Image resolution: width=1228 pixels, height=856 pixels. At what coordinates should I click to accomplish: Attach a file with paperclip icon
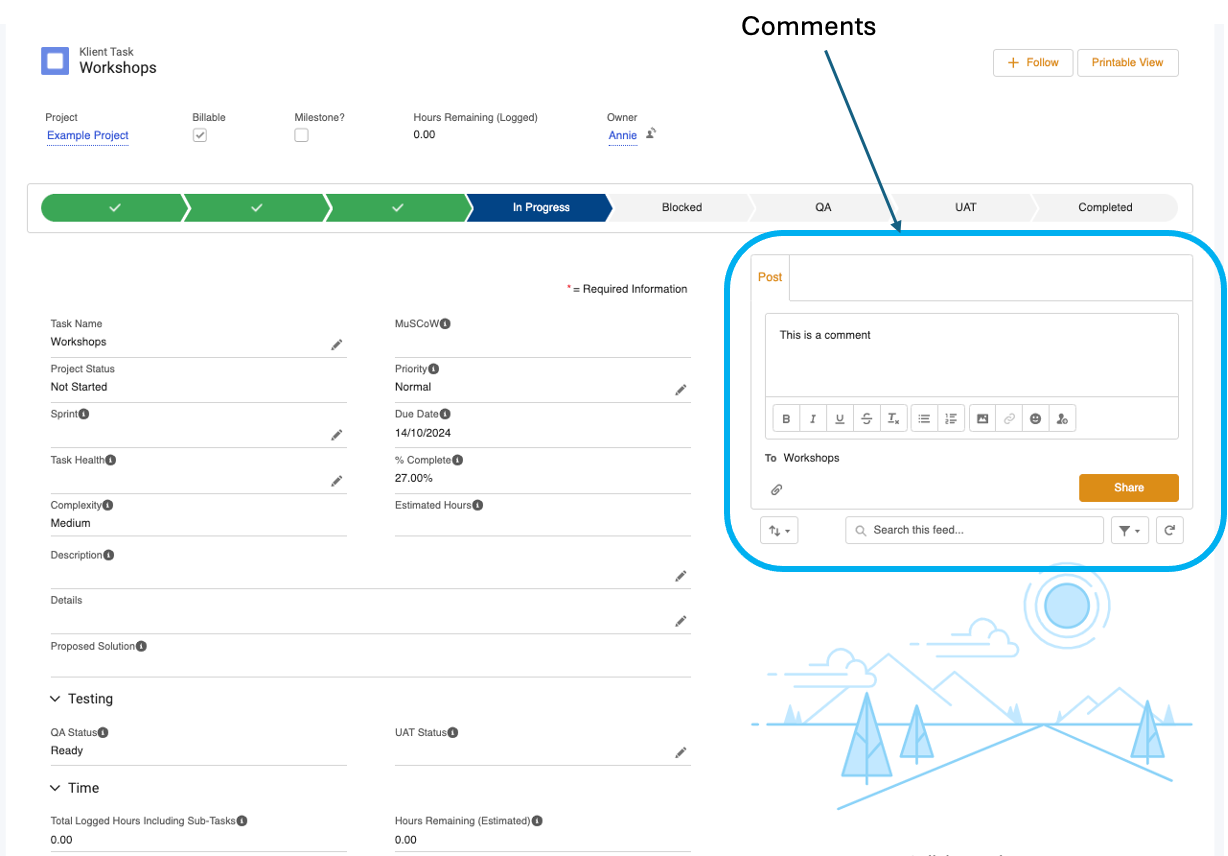(x=776, y=490)
